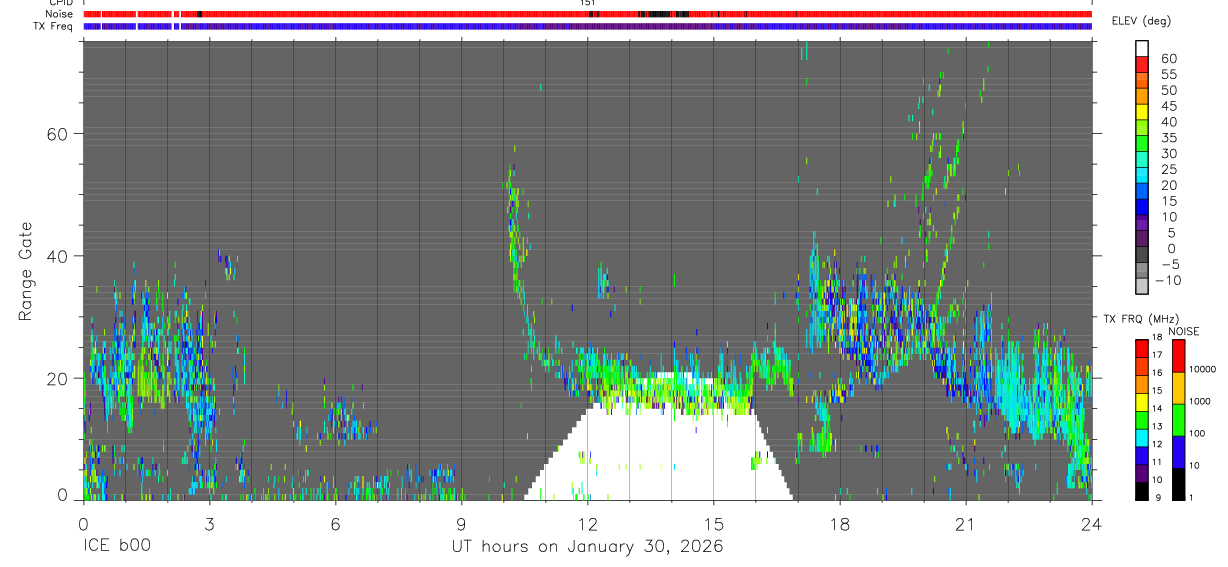This screenshot has width=1228, height=567.
Task: Click the '100' tick on the NOISE scale
Action: click(1197, 433)
